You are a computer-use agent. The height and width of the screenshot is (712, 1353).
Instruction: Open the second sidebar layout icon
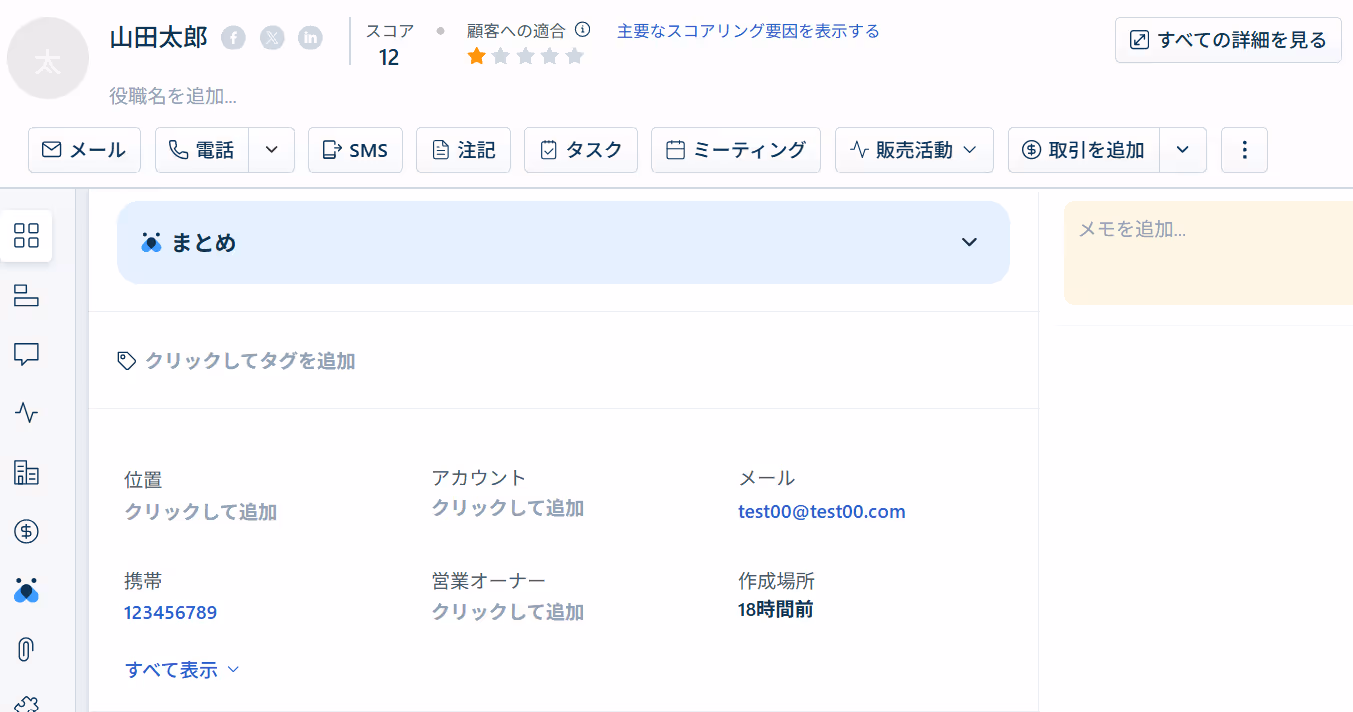[x=26, y=295]
